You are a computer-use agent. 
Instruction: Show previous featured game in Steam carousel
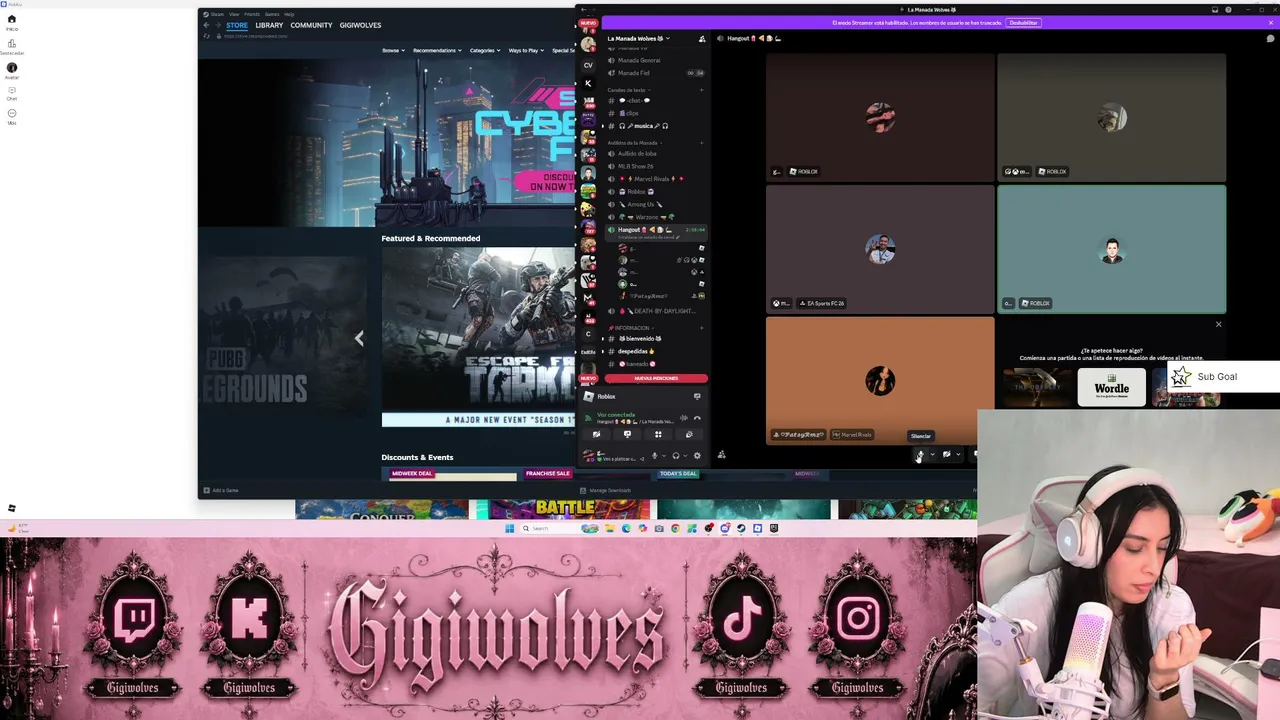click(x=359, y=338)
